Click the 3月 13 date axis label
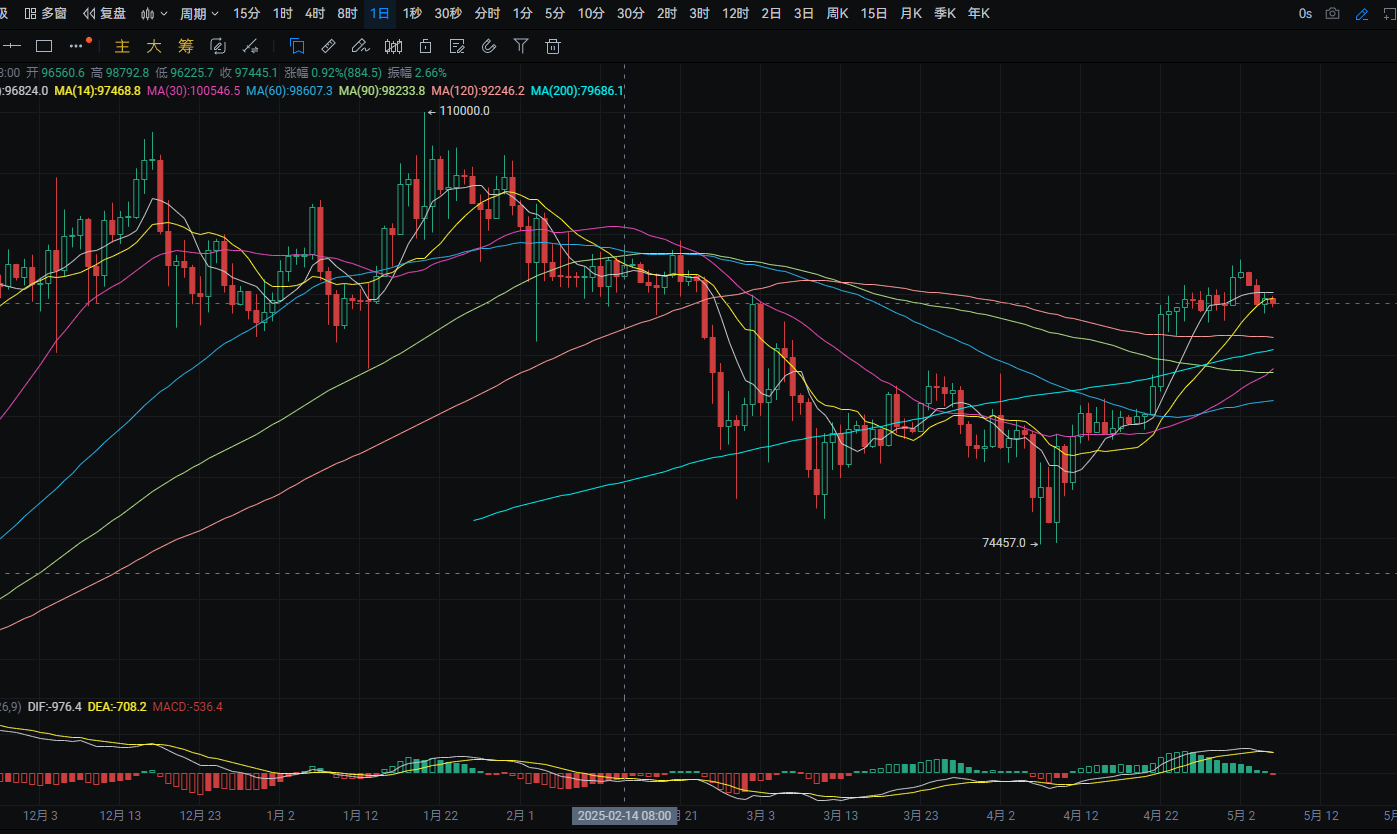This screenshot has height=834, width=1397. (840, 816)
